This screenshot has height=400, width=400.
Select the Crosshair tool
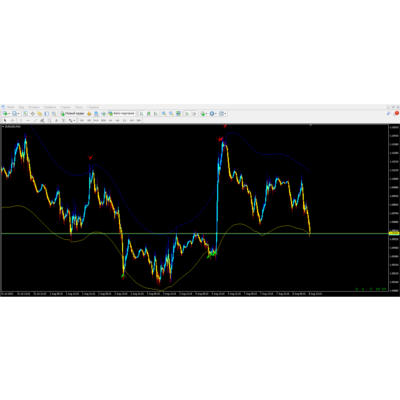click(x=12, y=120)
